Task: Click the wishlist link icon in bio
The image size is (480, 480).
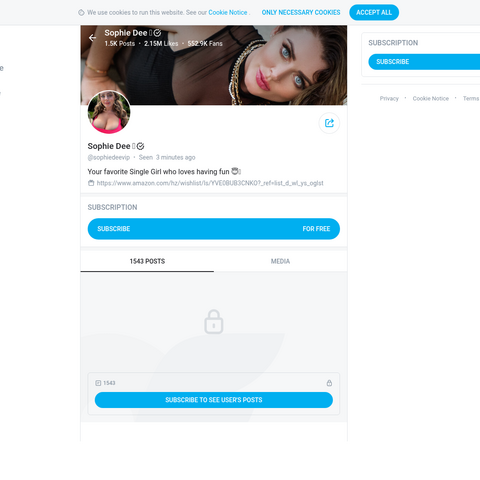Action: pos(91,183)
